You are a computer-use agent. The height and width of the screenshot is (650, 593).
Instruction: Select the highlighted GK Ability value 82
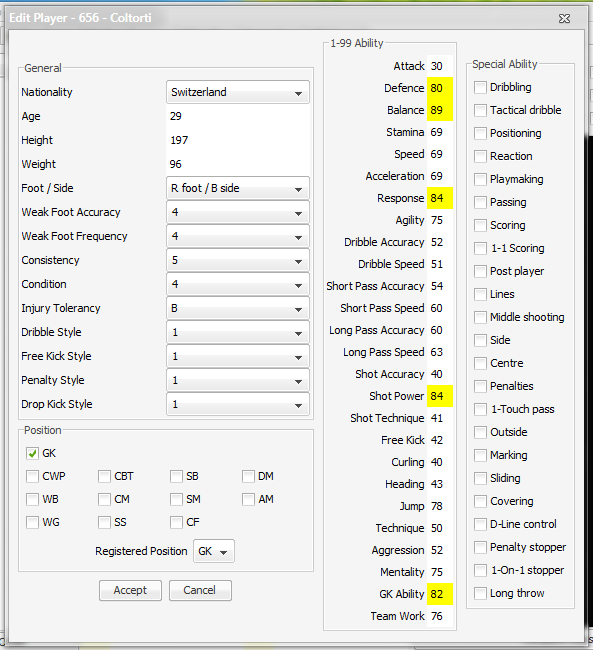(x=440, y=594)
